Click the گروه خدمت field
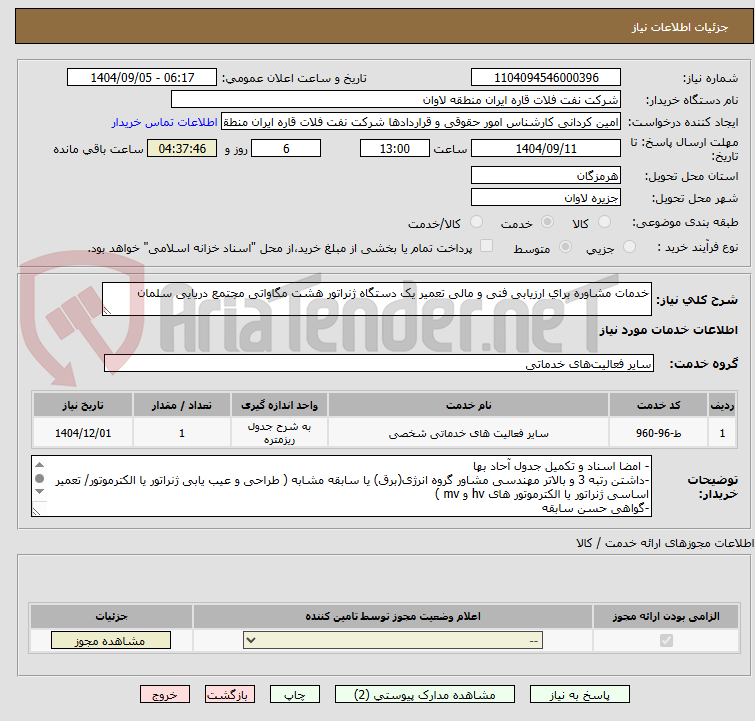755x721 pixels. click(378, 364)
